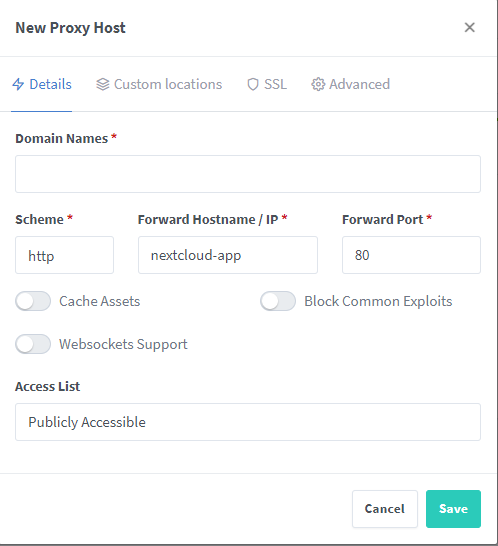Open the SSL tab label

coord(275,84)
